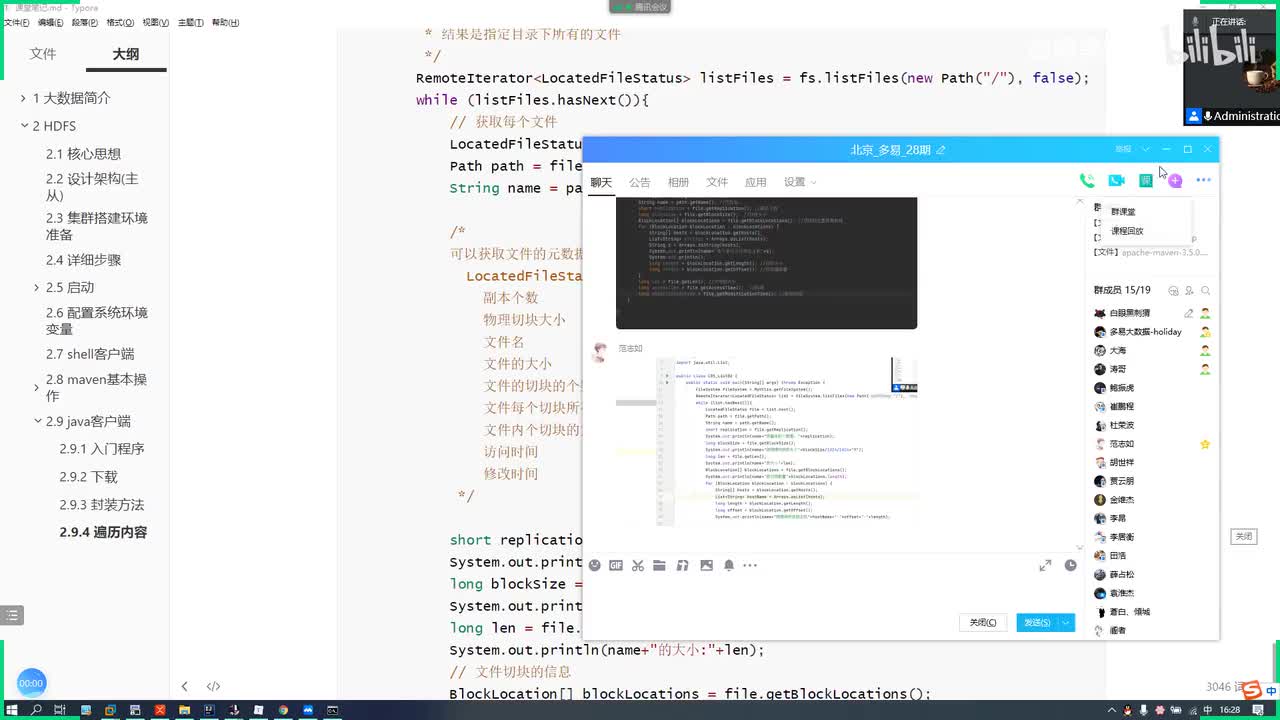Edit the group name 北京_多易_28期 pencil icon
1280x720 pixels.
click(x=941, y=150)
